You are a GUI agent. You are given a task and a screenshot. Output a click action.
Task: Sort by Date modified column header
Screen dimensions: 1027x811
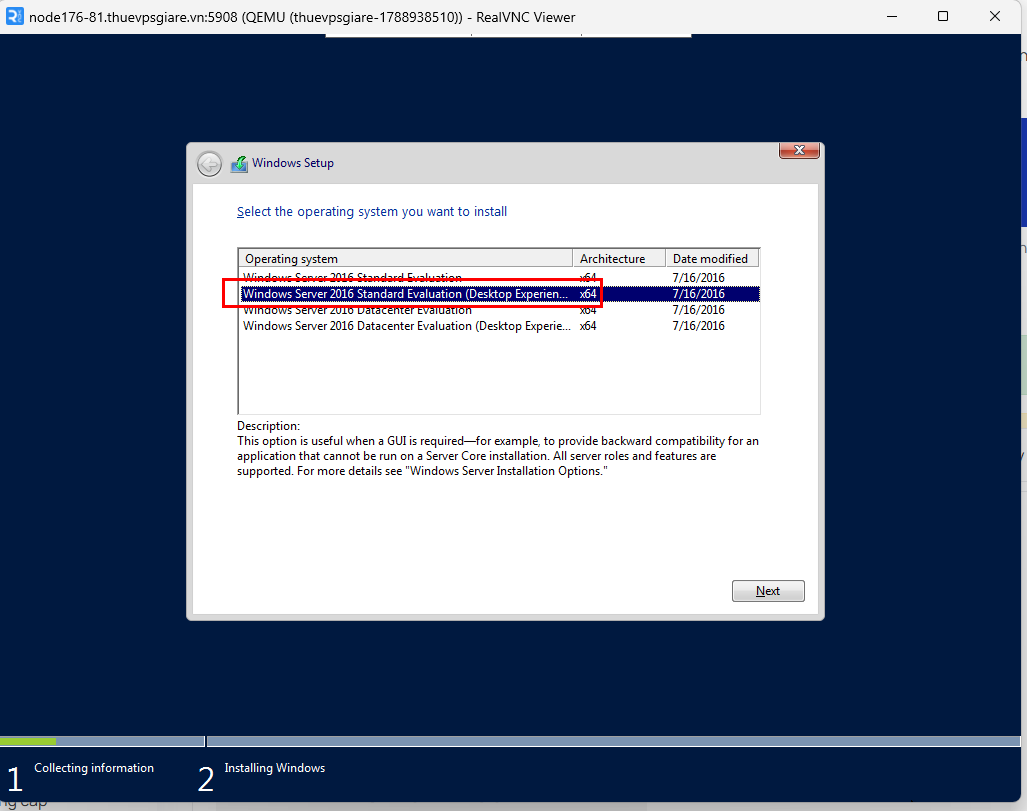(712, 258)
